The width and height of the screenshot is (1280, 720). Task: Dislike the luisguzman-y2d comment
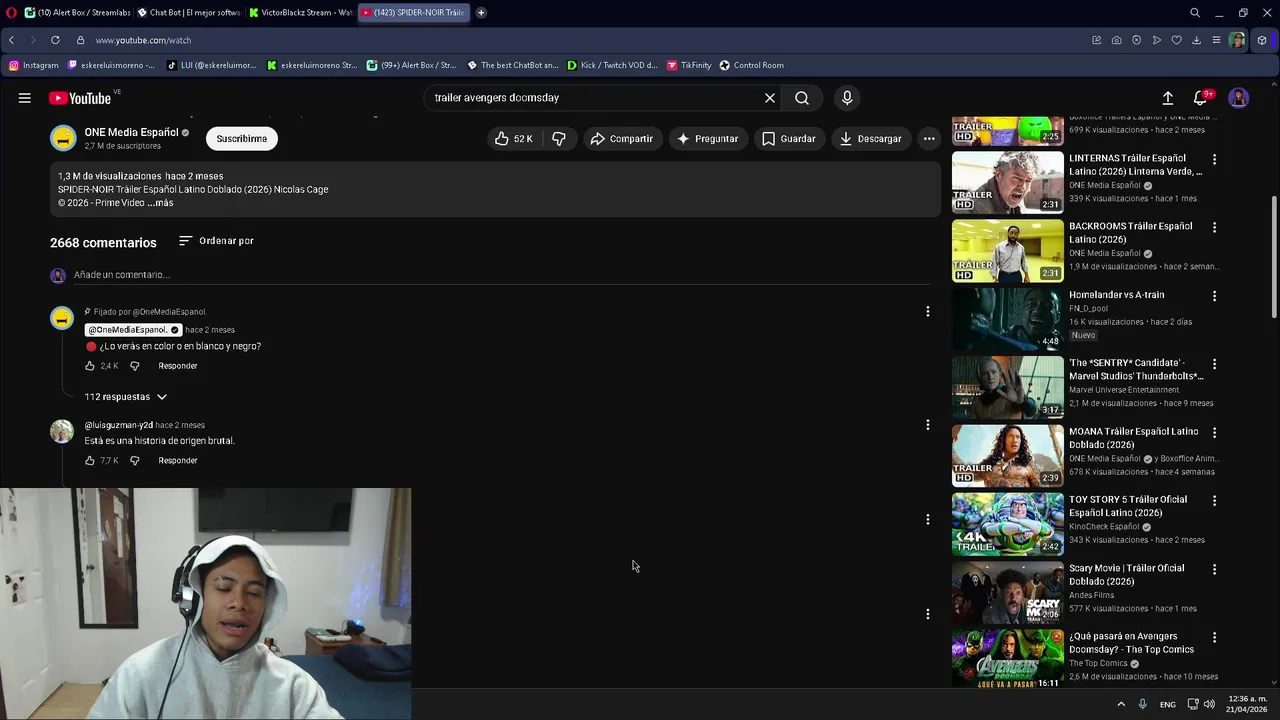[x=135, y=461]
